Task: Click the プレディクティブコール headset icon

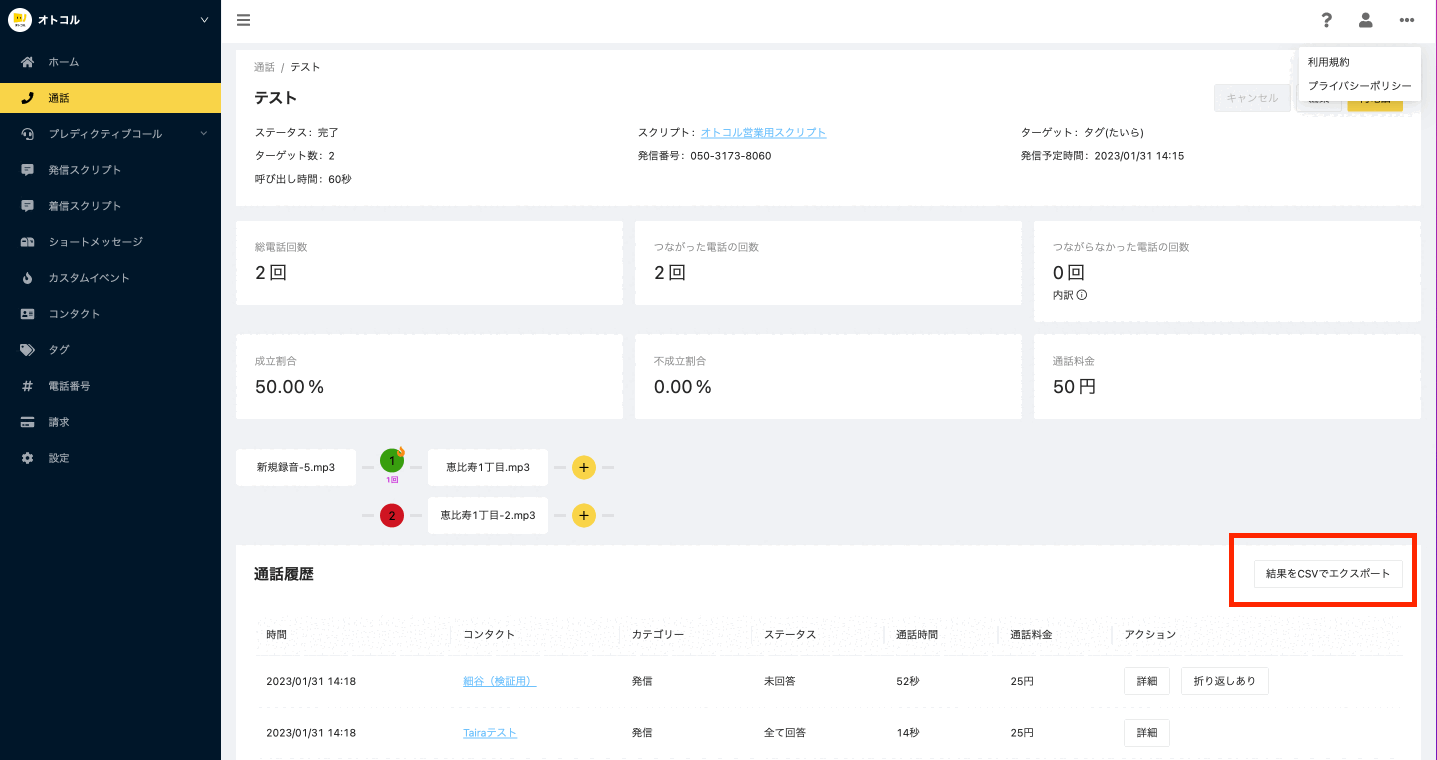Action: pos(28,134)
